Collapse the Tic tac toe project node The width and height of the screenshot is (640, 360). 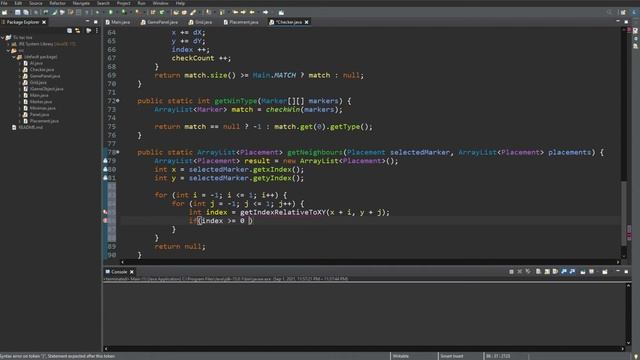(x=3, y=38)
